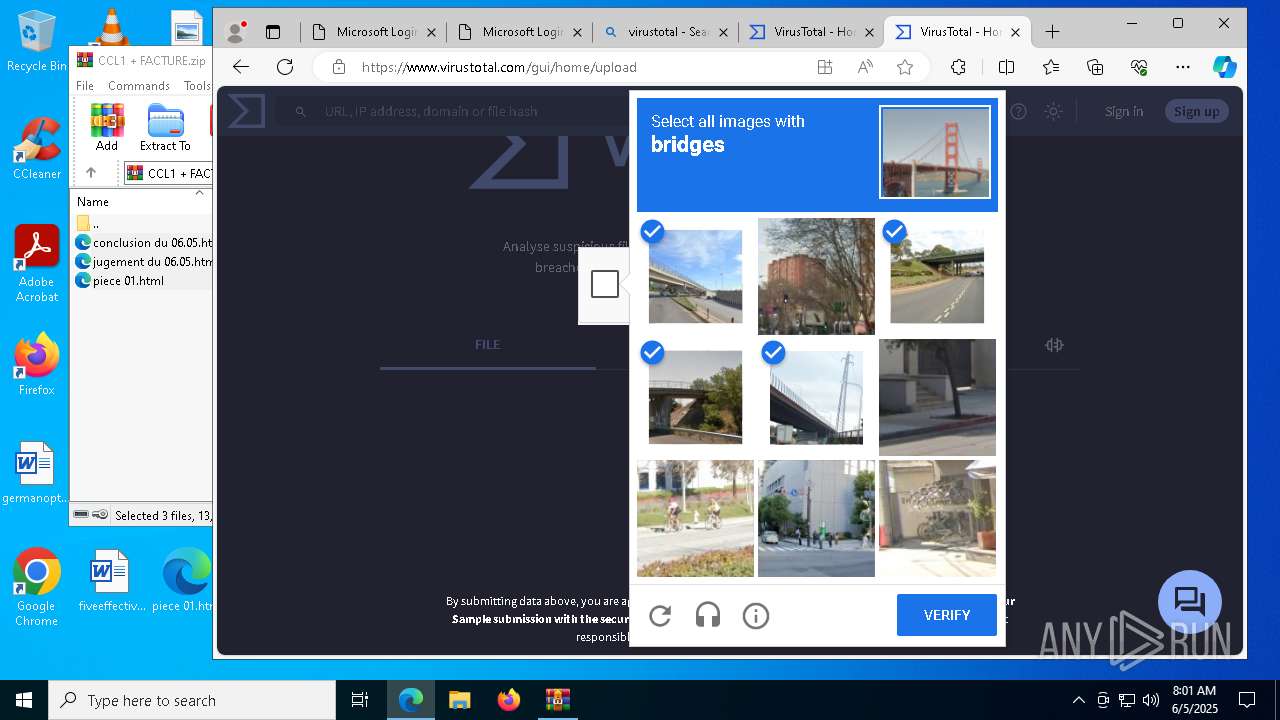This screenshot has width=1280, height=720.
Task: Open the Adobe Acrobat desktop shortcut
Action: [37, 263]
